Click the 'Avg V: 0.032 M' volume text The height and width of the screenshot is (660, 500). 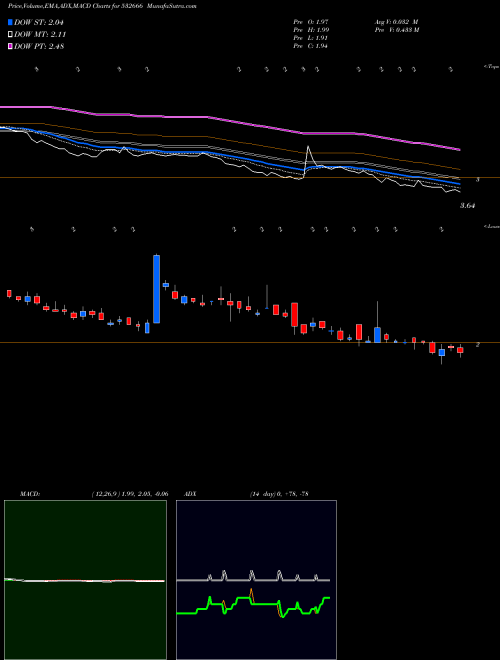pyautogui.click(x=396, y=21)
